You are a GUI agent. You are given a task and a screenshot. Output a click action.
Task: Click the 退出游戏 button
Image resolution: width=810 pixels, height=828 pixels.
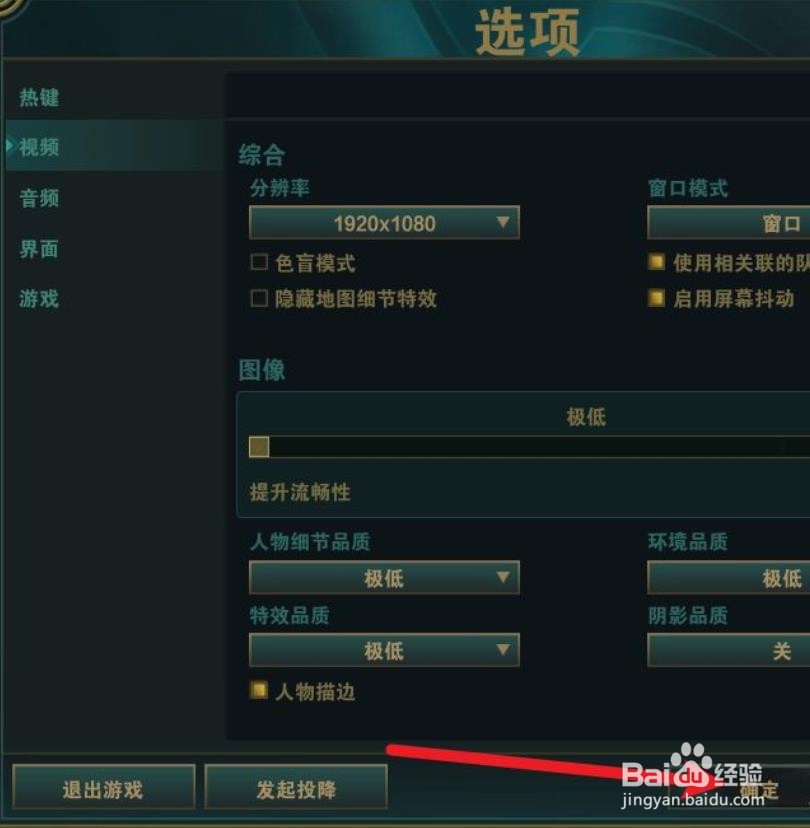coord(103,787)
